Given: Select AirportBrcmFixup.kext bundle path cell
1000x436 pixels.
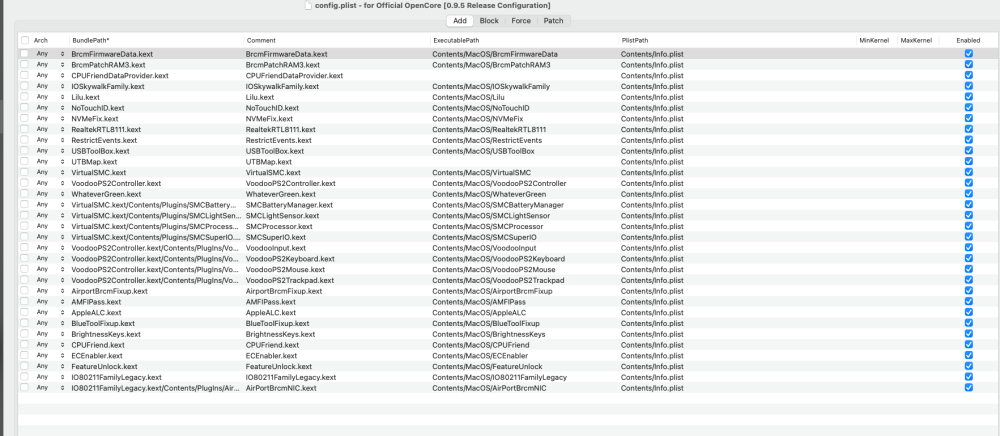Looking at the screenshot, I should pyautogui.click(x=109, y=291).
